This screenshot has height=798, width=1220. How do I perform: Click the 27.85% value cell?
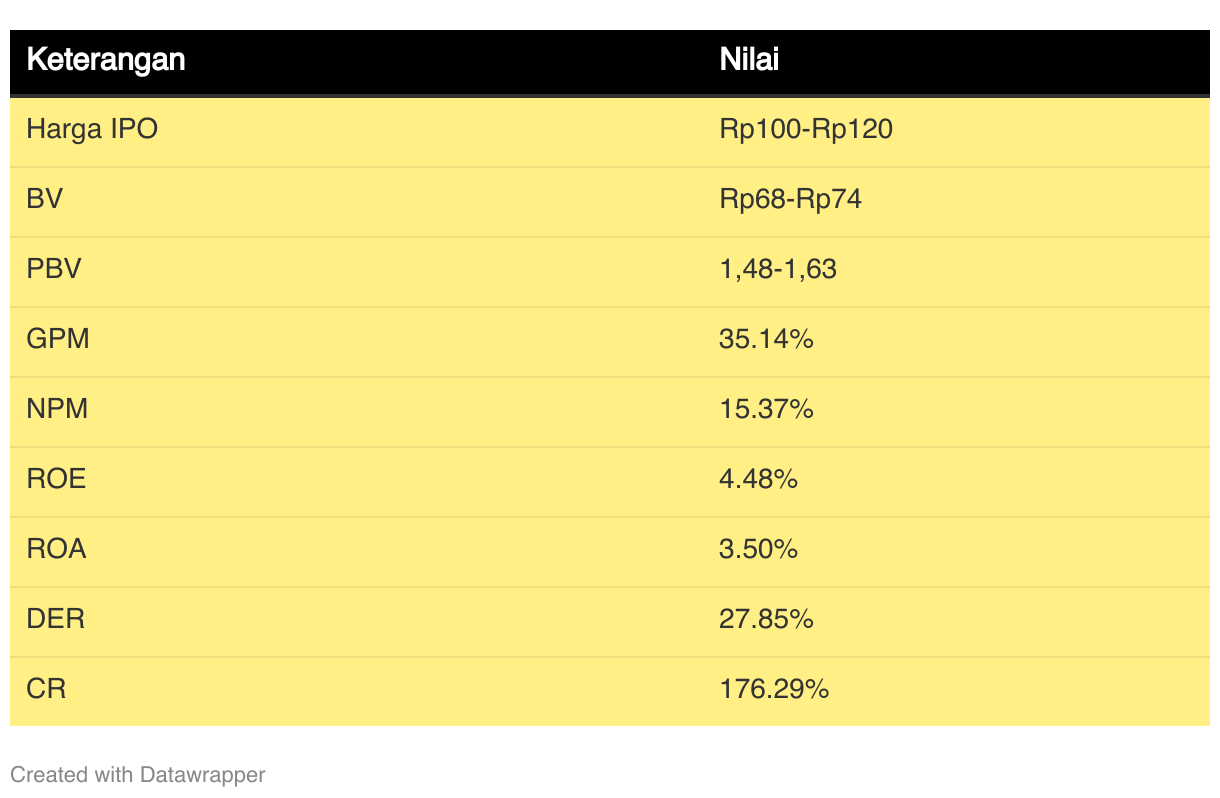pos(766,619)
